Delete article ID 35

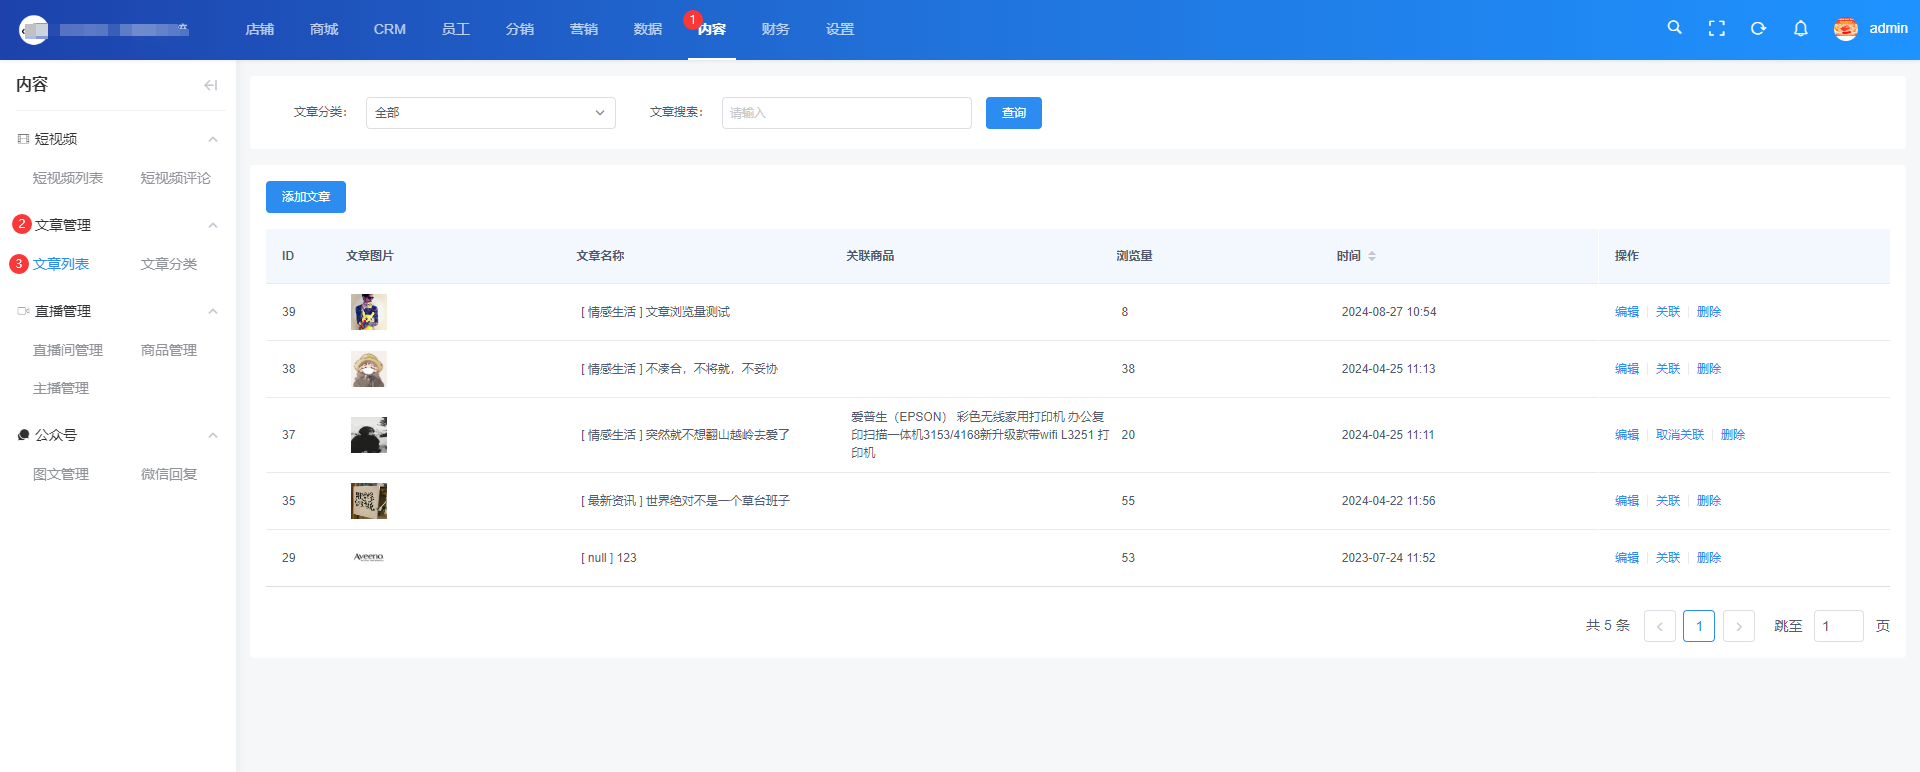[1709, 501]
